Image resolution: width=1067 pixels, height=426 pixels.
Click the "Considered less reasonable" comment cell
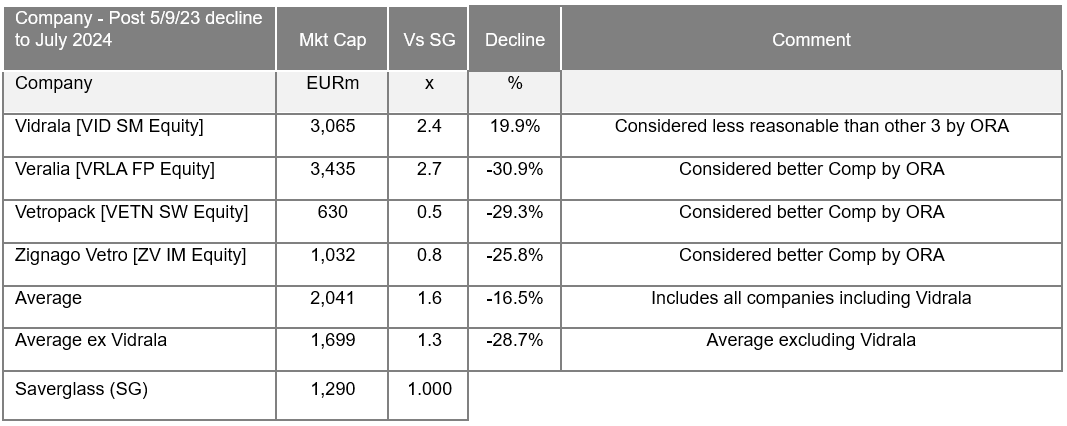click(811, 126)
